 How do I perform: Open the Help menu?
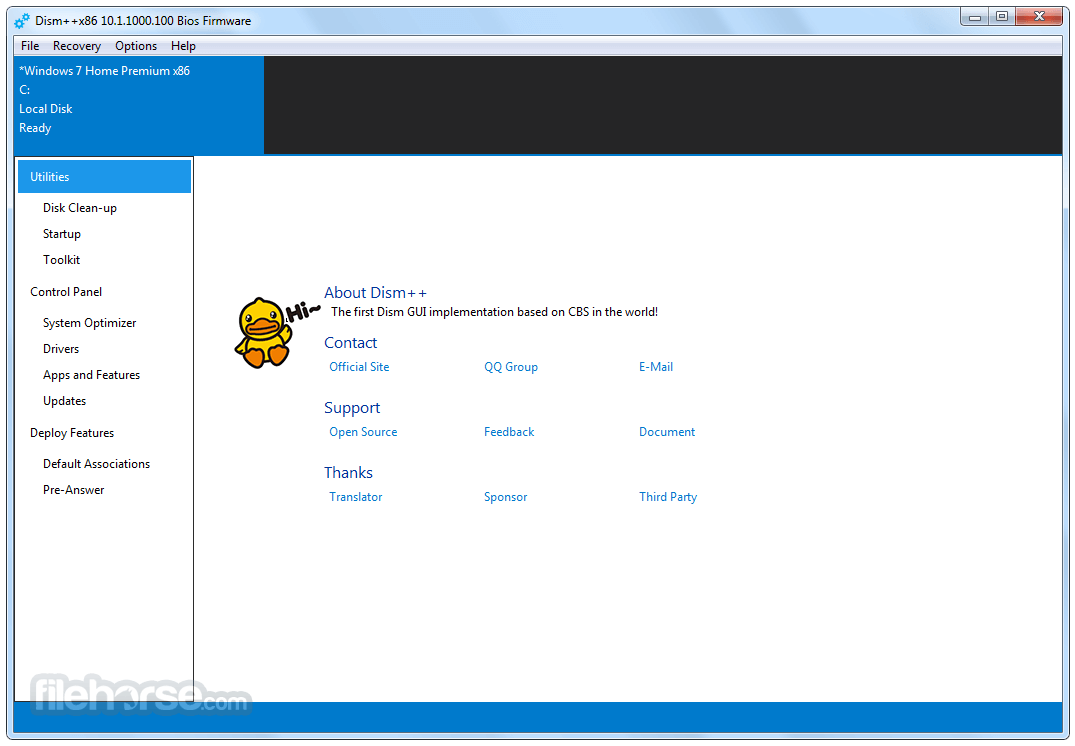coord(183,46)
